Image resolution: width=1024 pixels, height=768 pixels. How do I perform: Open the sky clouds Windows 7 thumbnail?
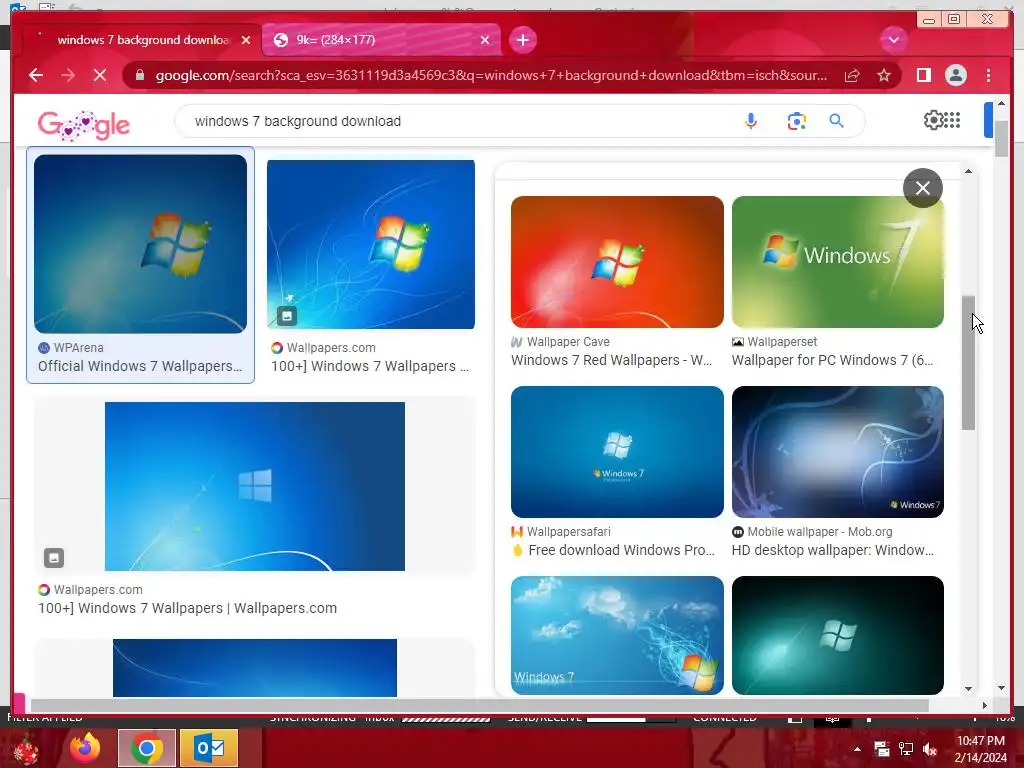coord(617,635)
